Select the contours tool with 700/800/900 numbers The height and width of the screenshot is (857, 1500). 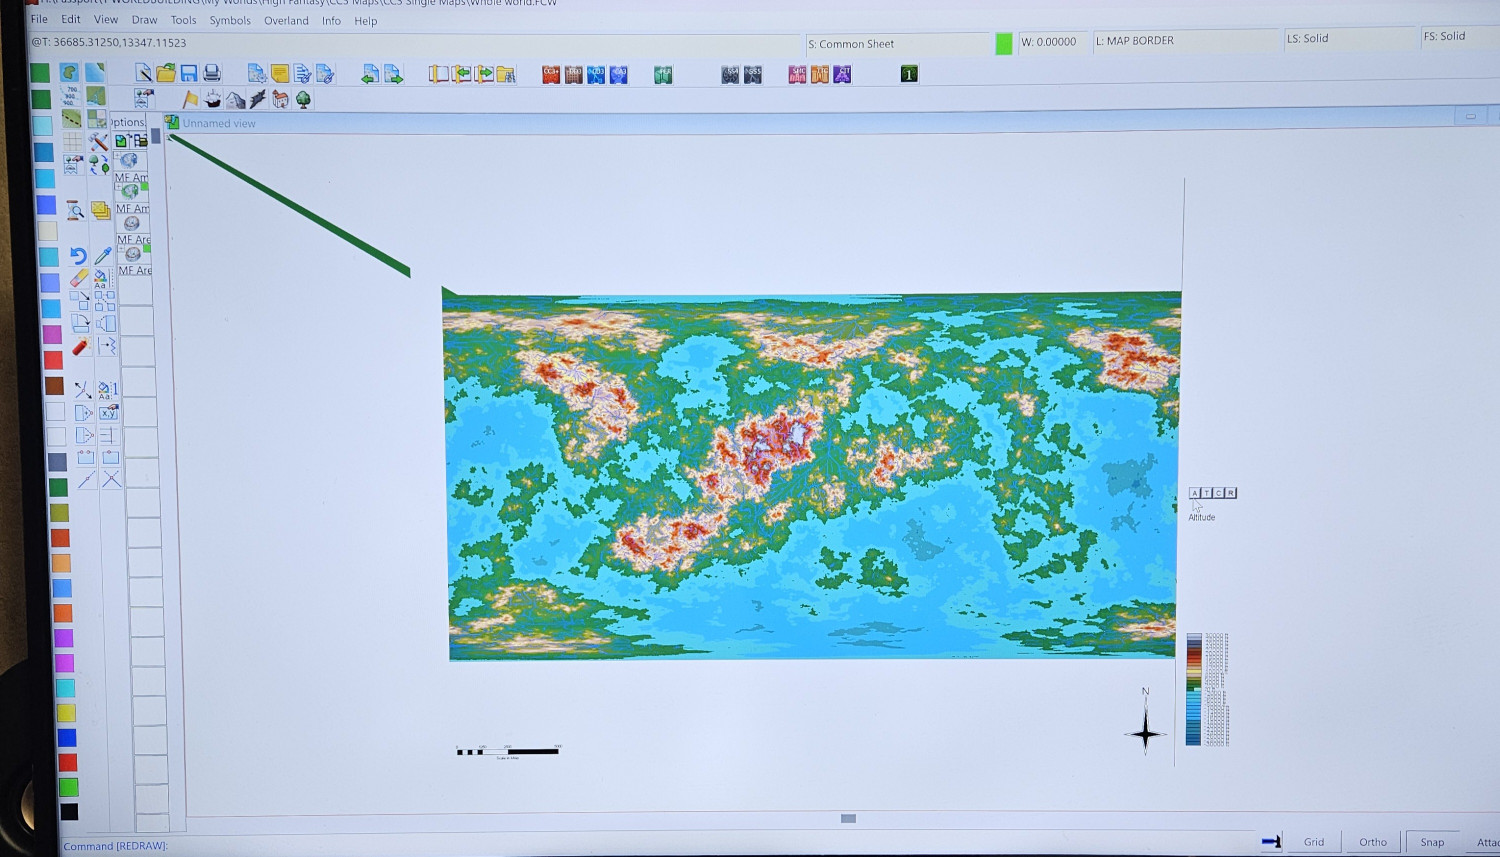click(69, 96)
